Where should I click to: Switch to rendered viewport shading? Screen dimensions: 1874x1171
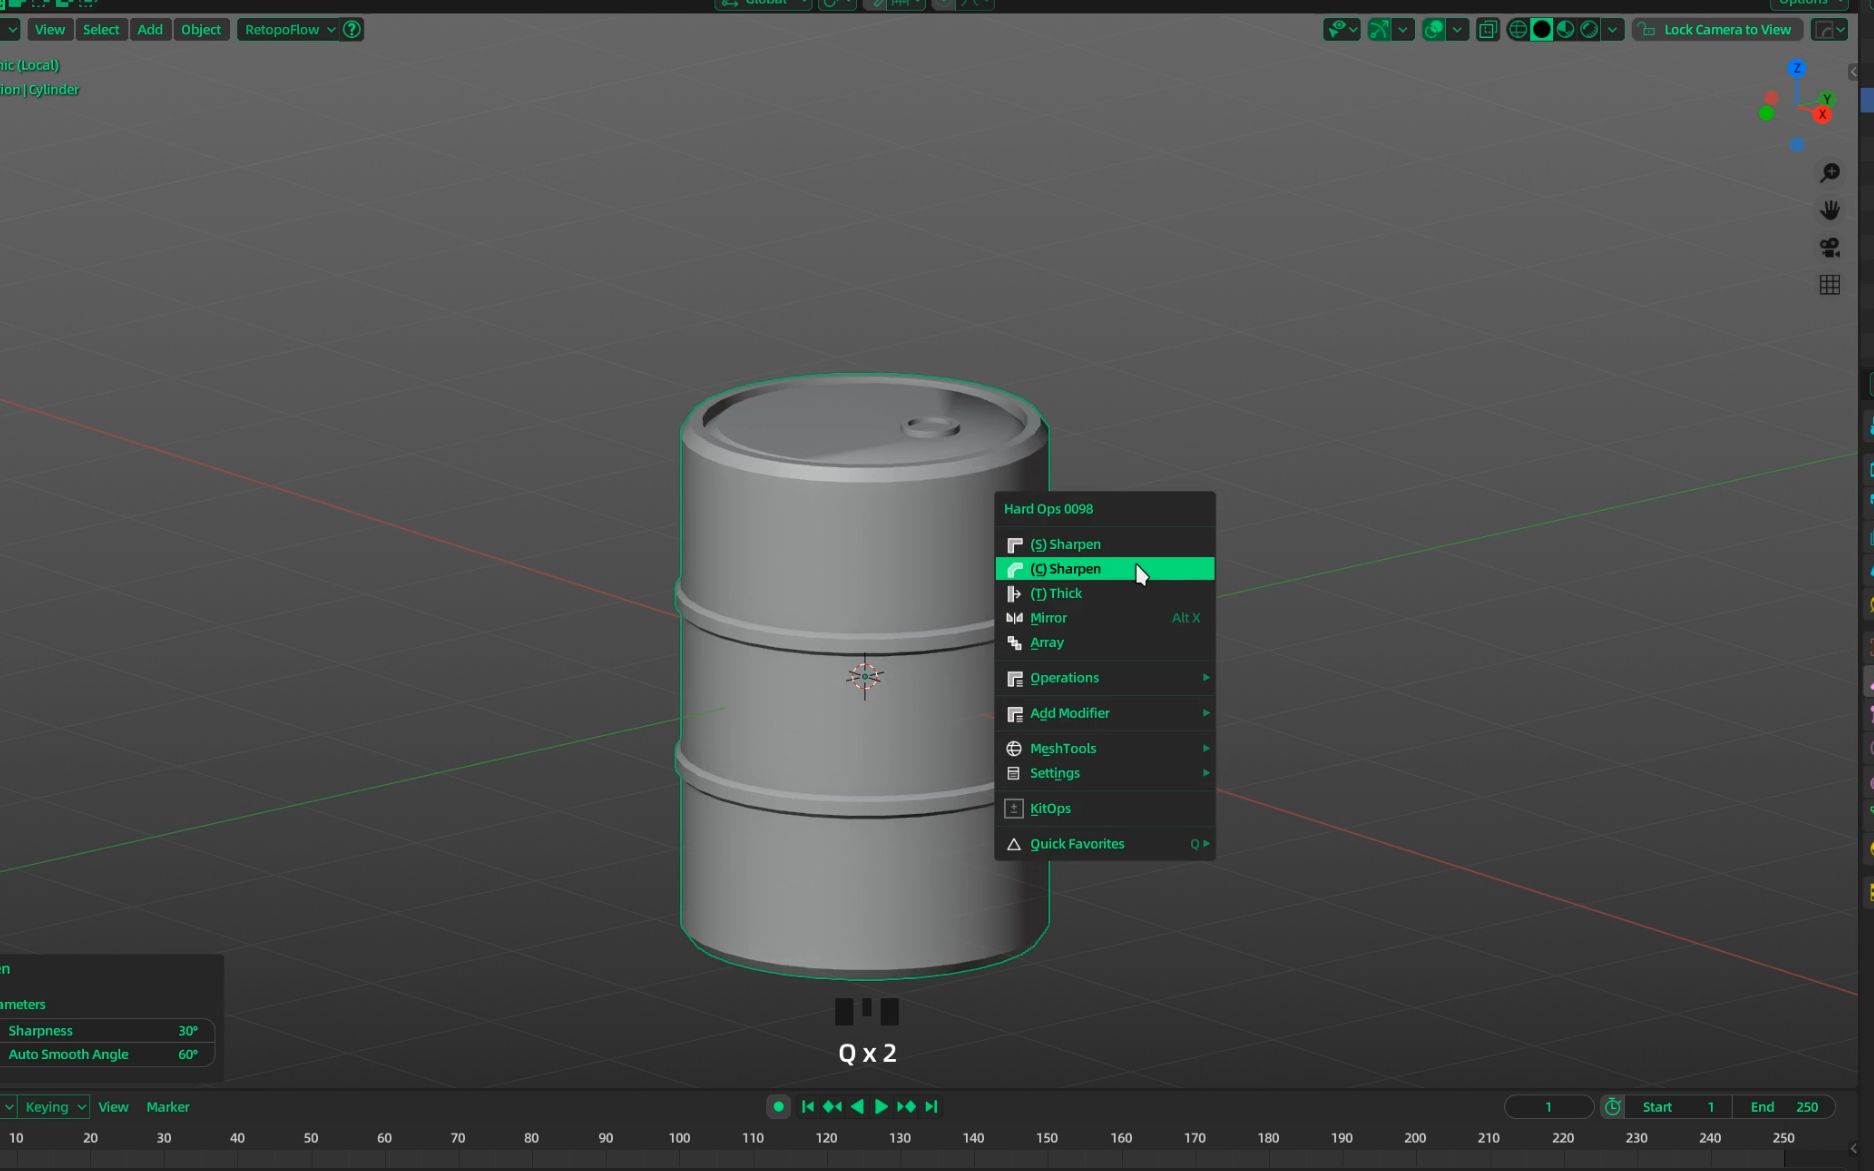click(x=1589, y=29)
